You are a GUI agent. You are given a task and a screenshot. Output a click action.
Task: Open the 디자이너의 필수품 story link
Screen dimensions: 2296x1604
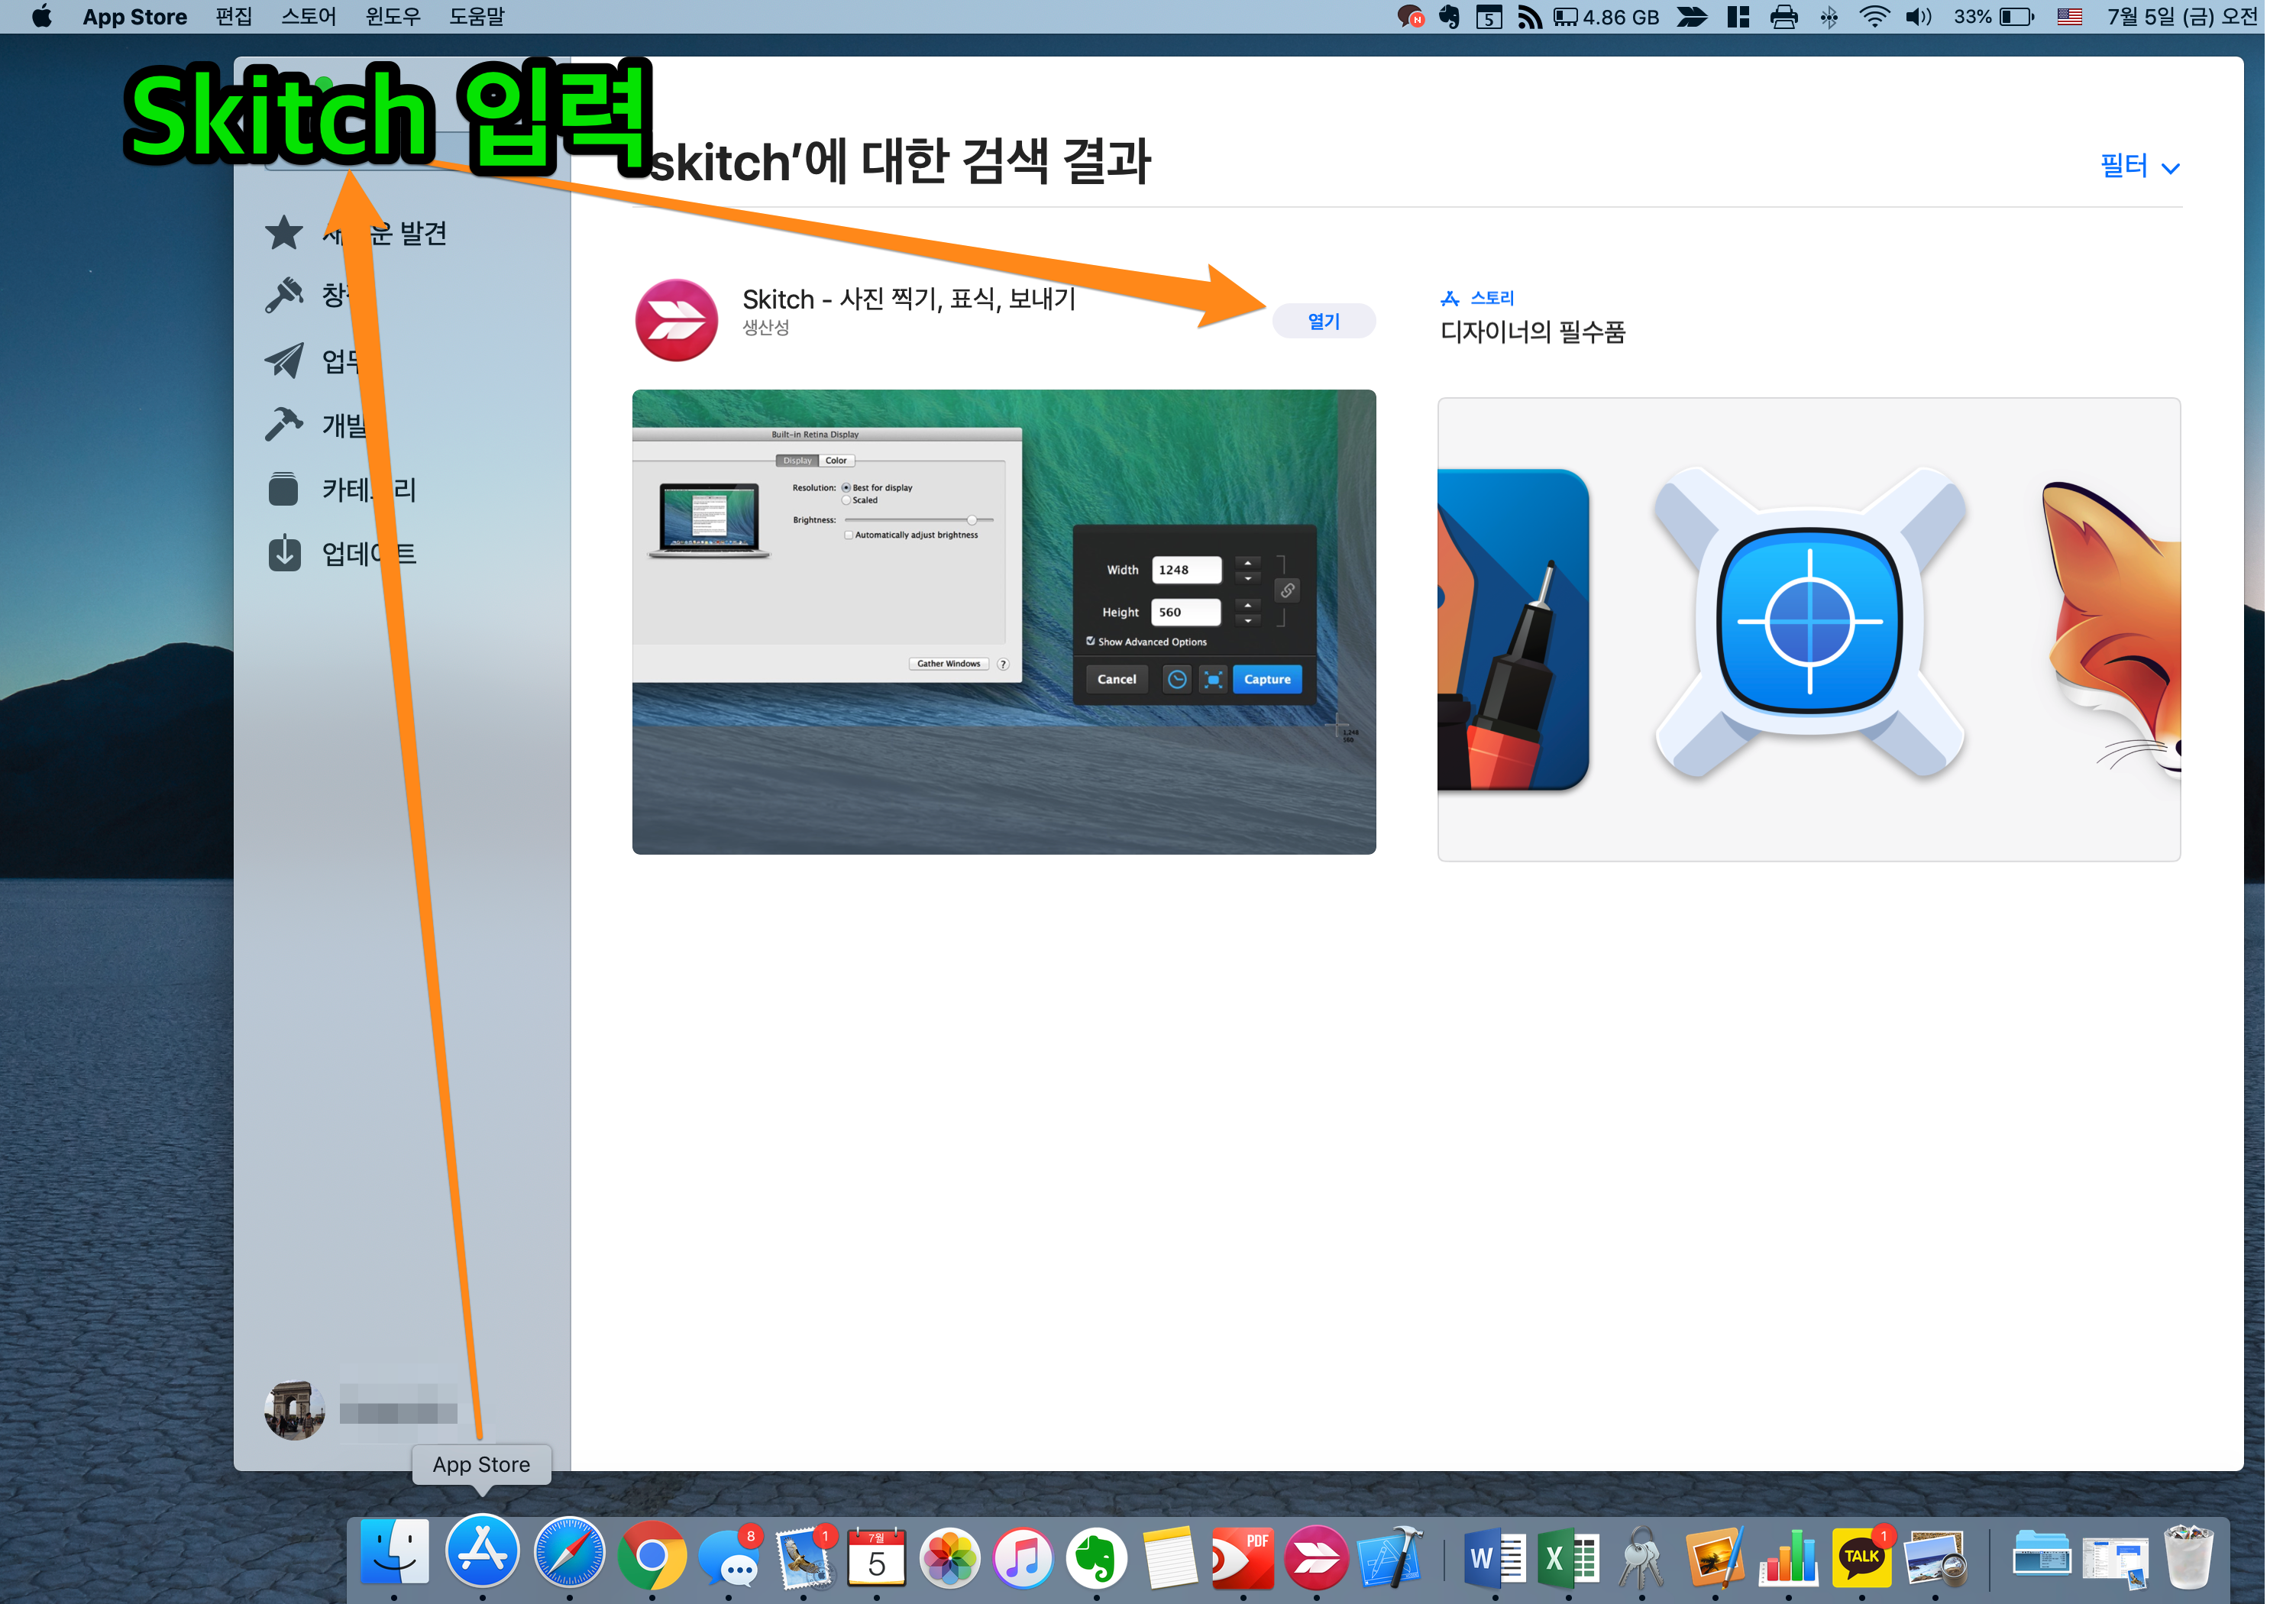click(x=1532, y=331)
